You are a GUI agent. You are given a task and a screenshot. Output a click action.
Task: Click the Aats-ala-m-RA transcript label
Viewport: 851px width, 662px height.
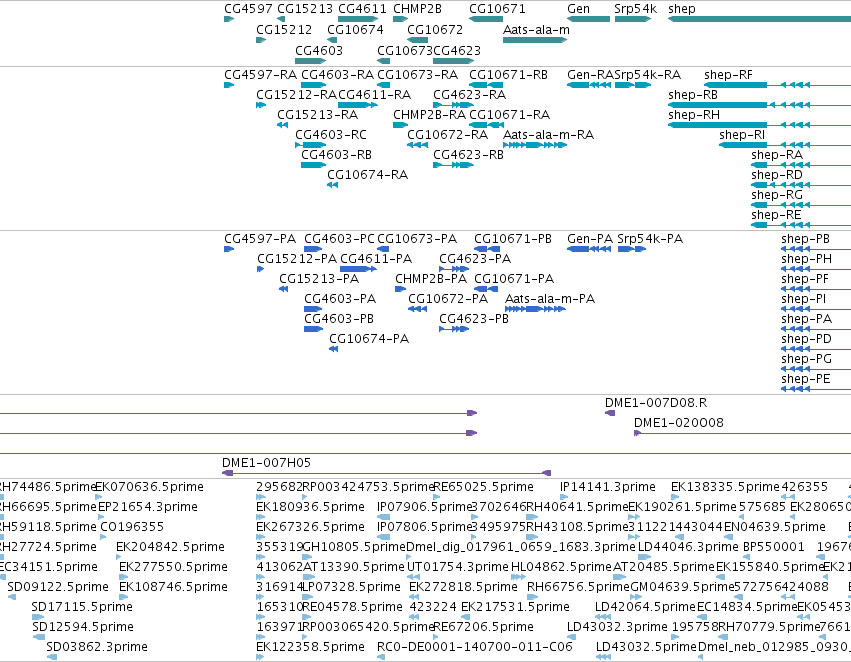pos(548,135)
